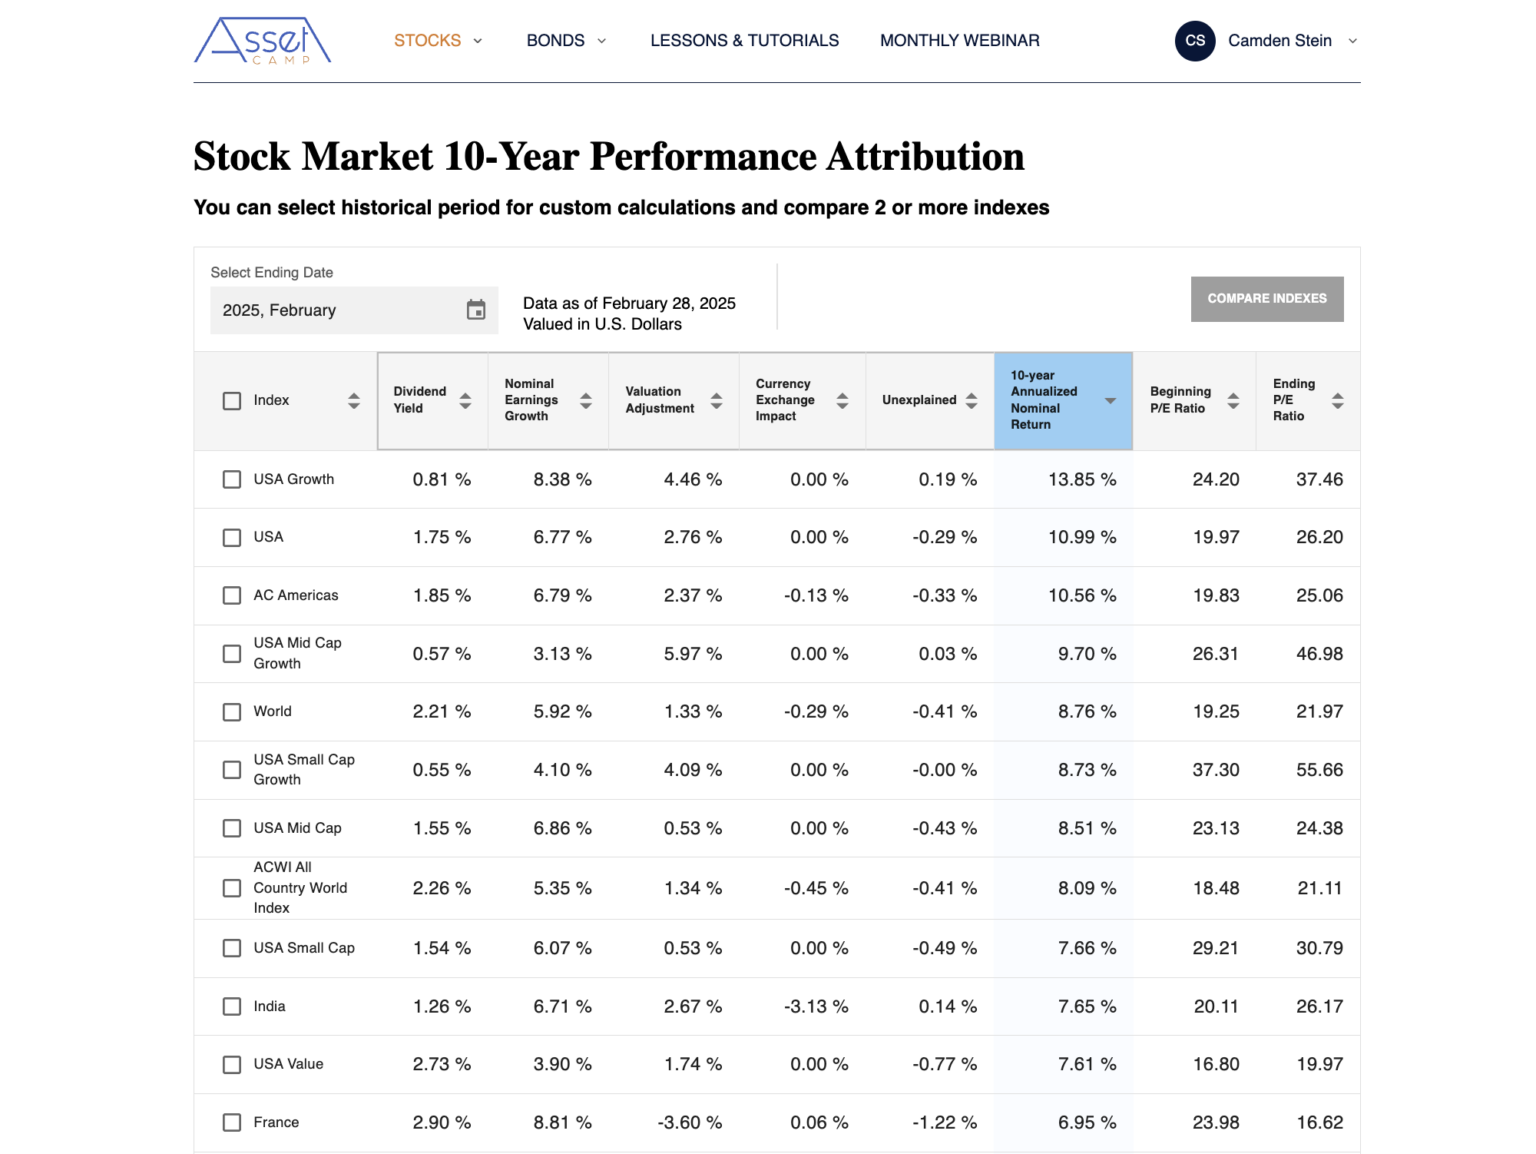Check the USA Growth index checkbox
1536x1154 pixels.
tap(231, 479)
